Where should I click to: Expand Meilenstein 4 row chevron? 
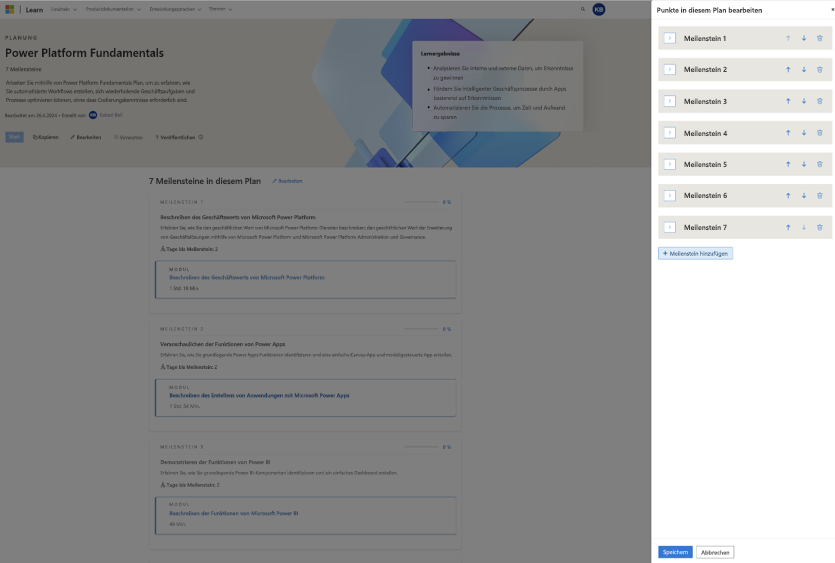pos(670,133)
